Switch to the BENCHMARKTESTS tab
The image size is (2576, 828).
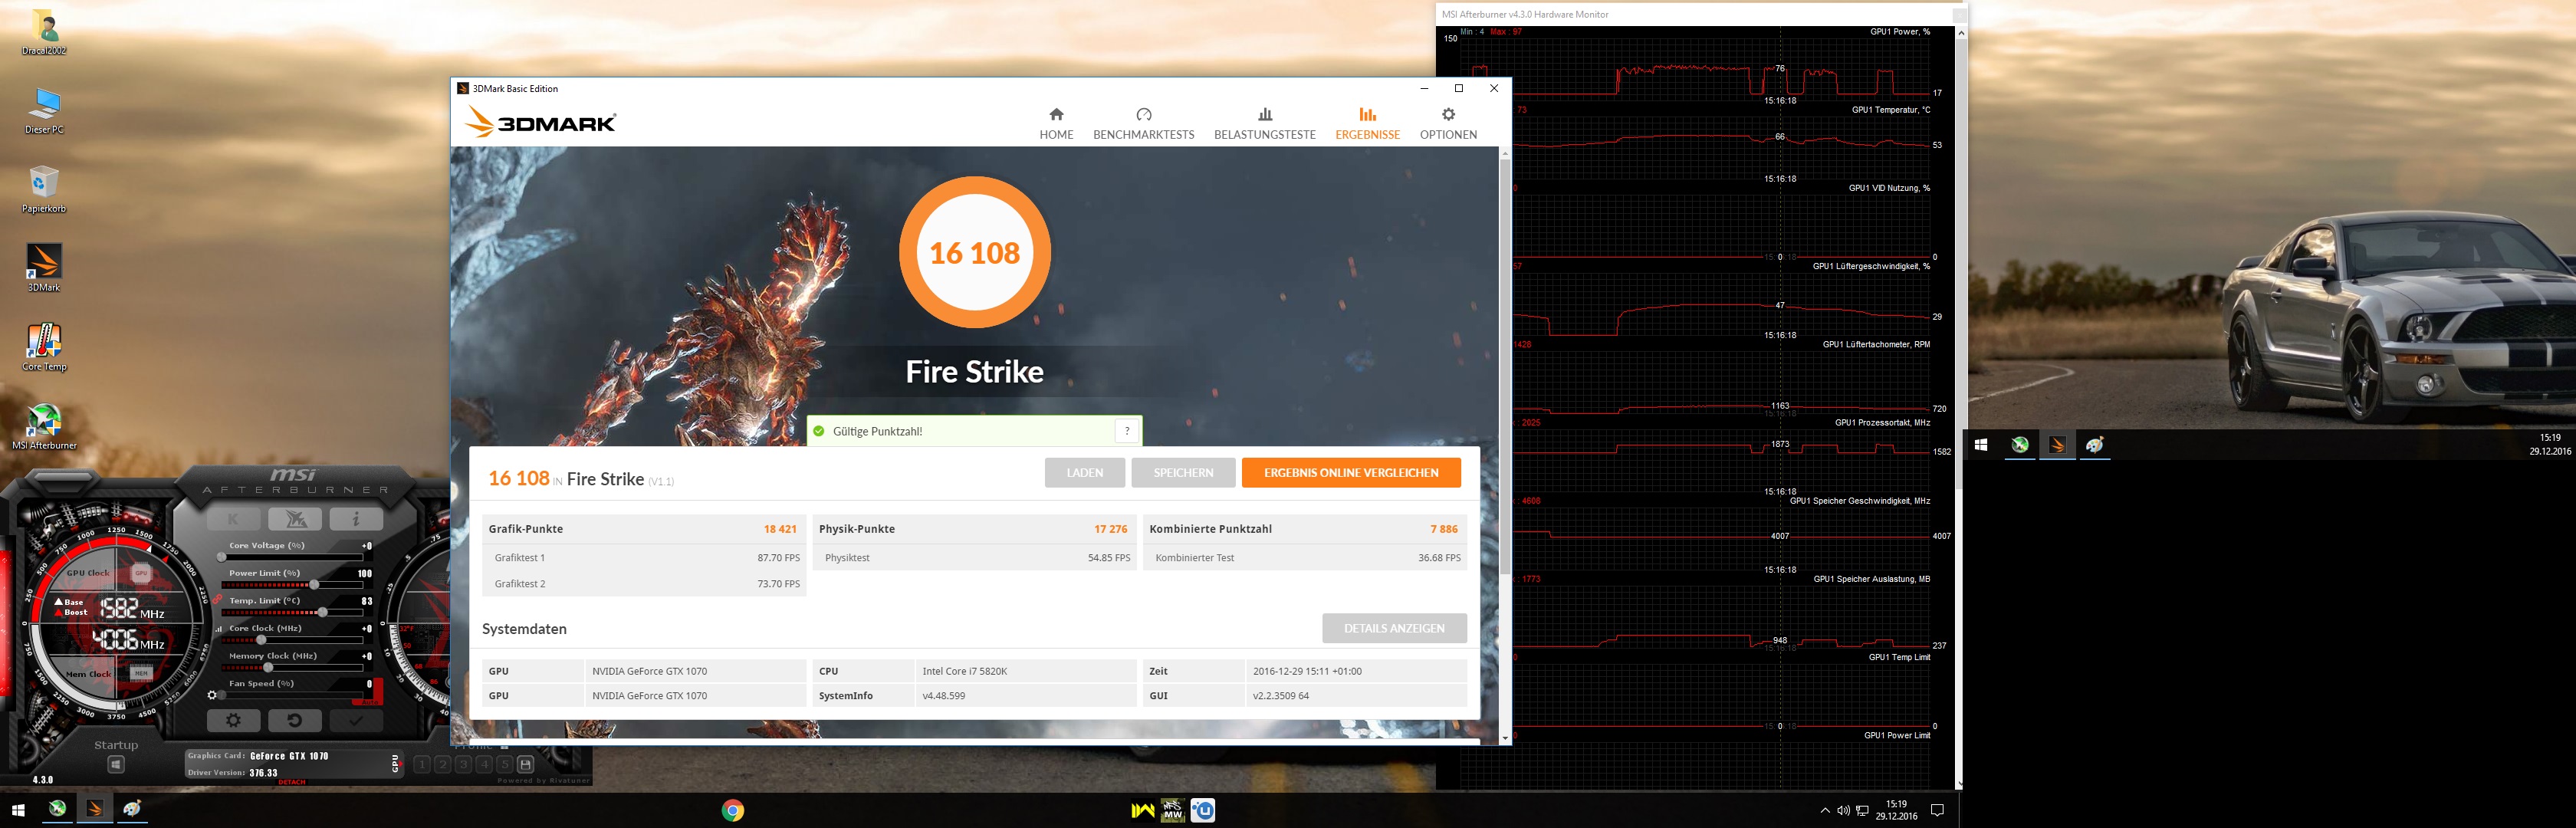pos(1143,123)
